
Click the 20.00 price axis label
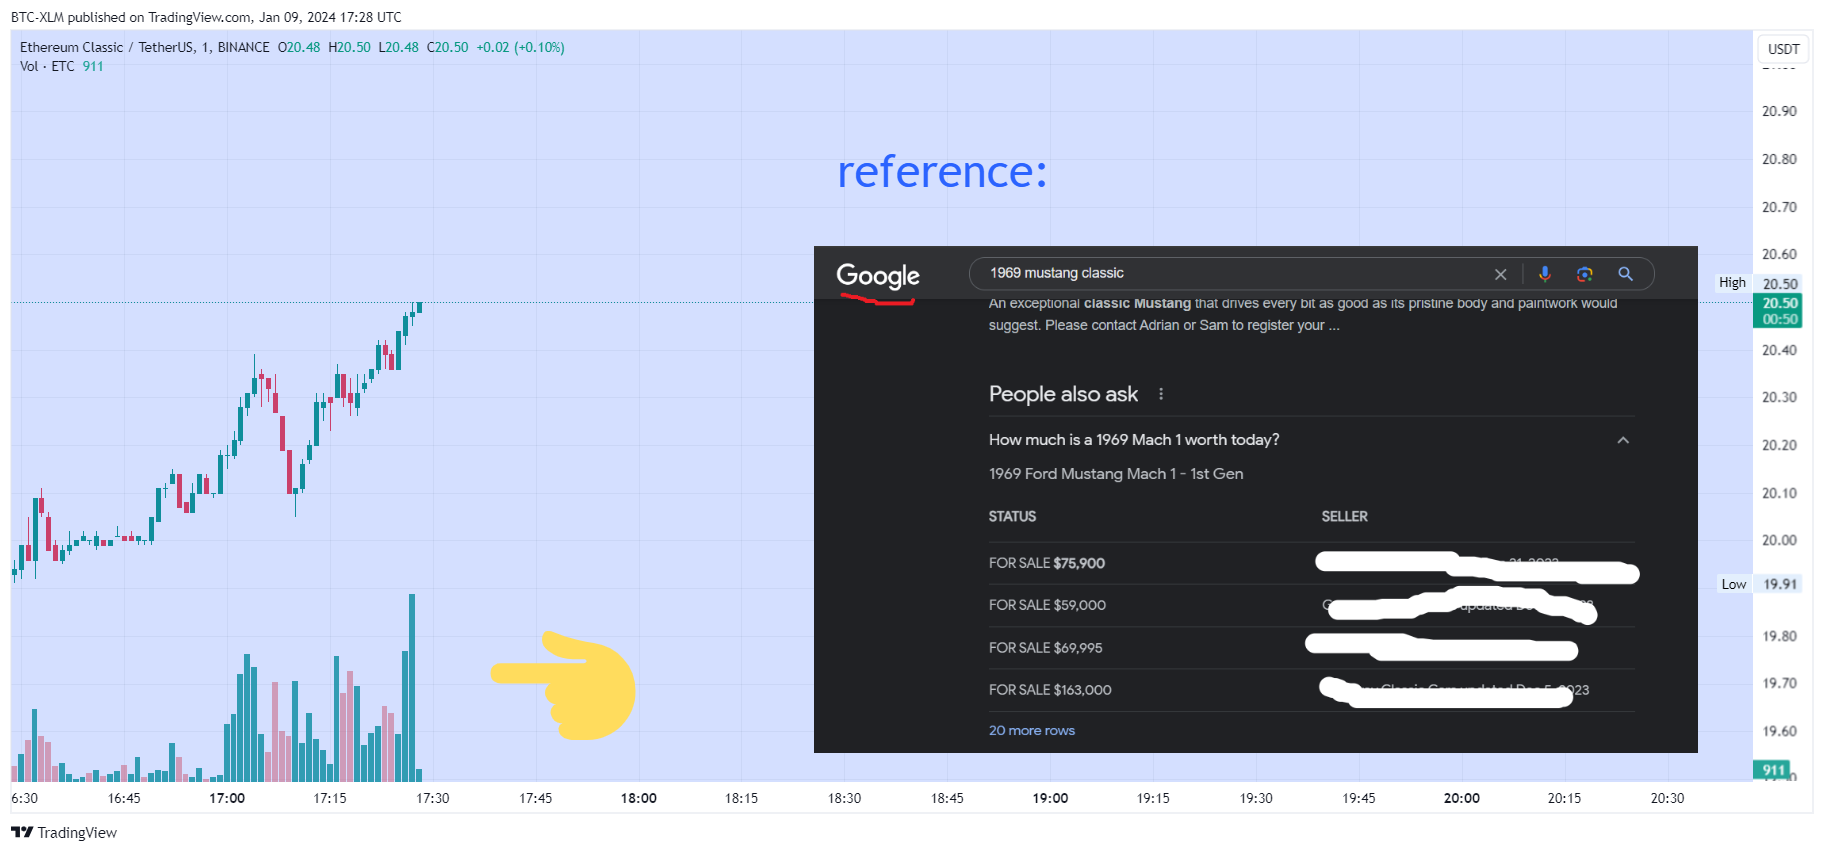[1779, 540]
